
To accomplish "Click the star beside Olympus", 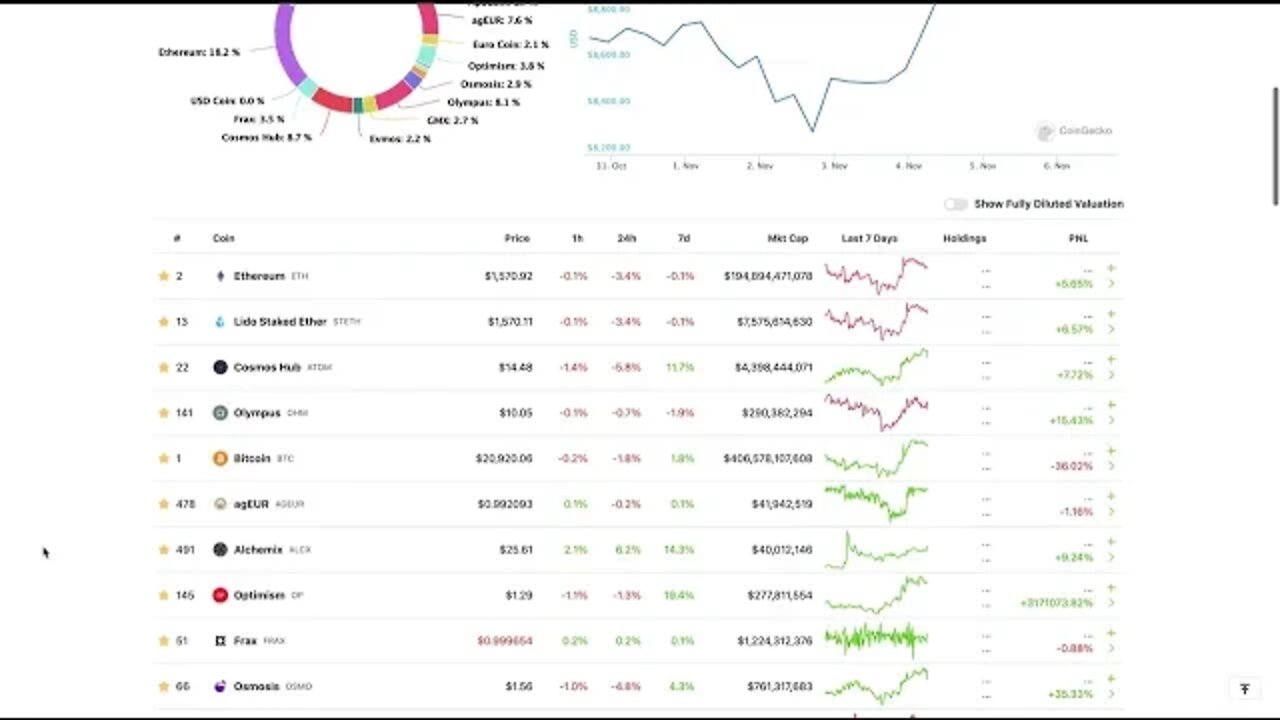I will pyautogui.click(x=163, y=413).
